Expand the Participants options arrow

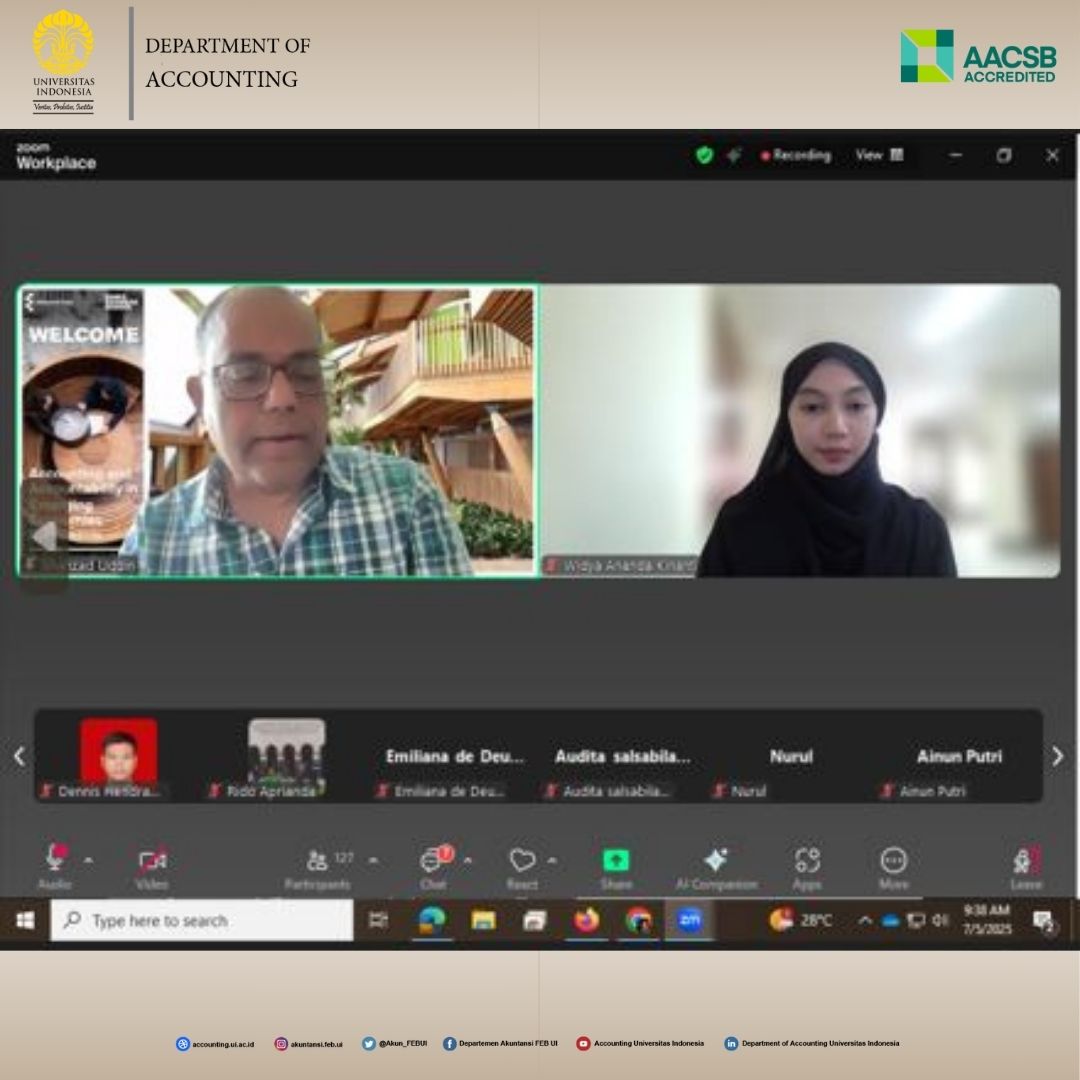pyautogui.click(x=373, y=860)
